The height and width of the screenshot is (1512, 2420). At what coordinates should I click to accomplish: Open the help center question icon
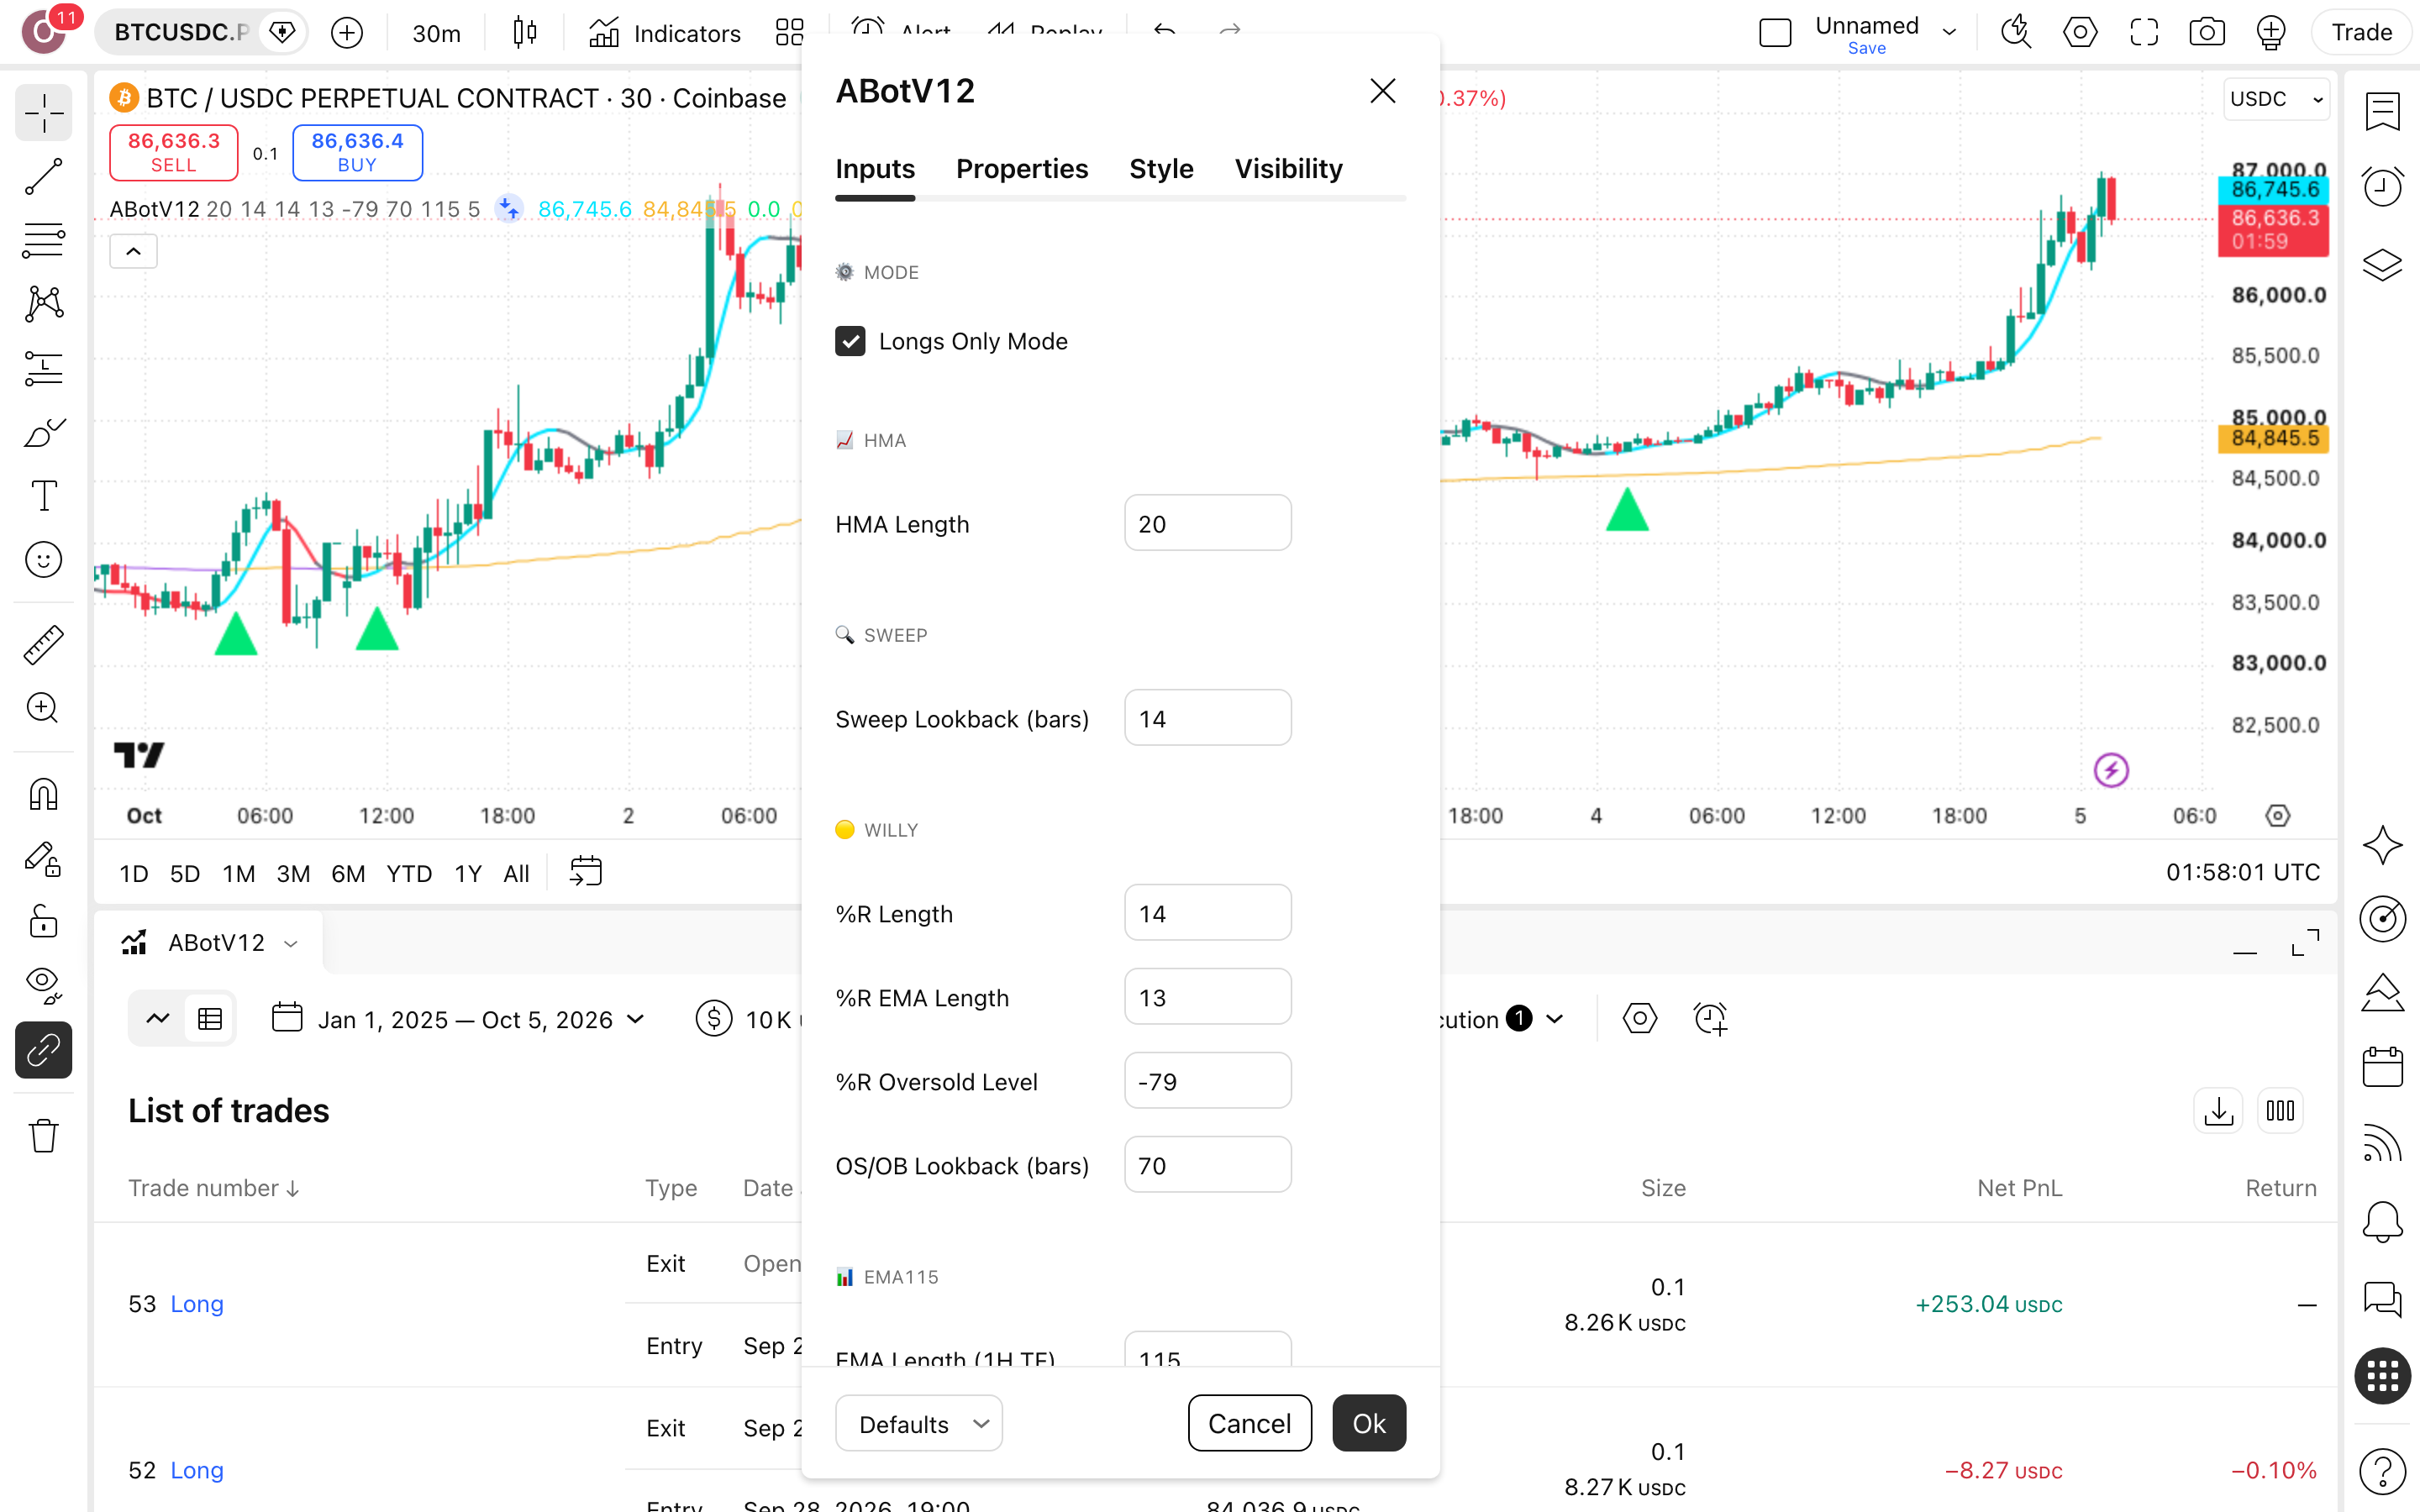tap(2382, 1470)
